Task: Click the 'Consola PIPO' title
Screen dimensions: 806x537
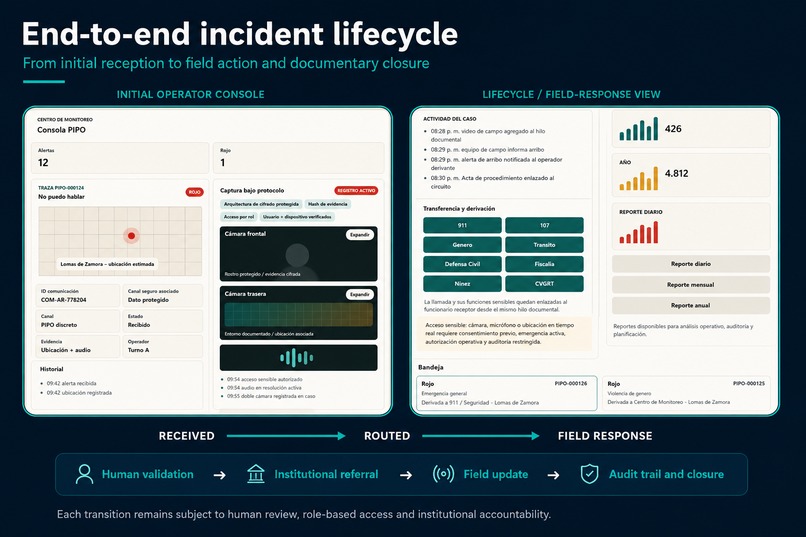Action: (61, 130)
